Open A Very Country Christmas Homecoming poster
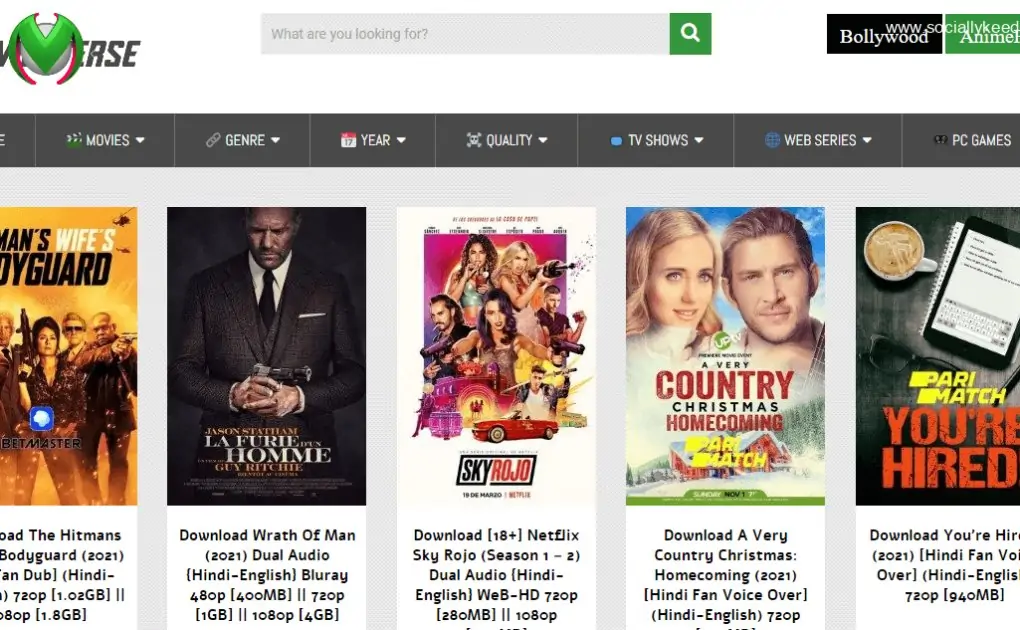Viewport: 1020px width, 630px height. (725, 356)
